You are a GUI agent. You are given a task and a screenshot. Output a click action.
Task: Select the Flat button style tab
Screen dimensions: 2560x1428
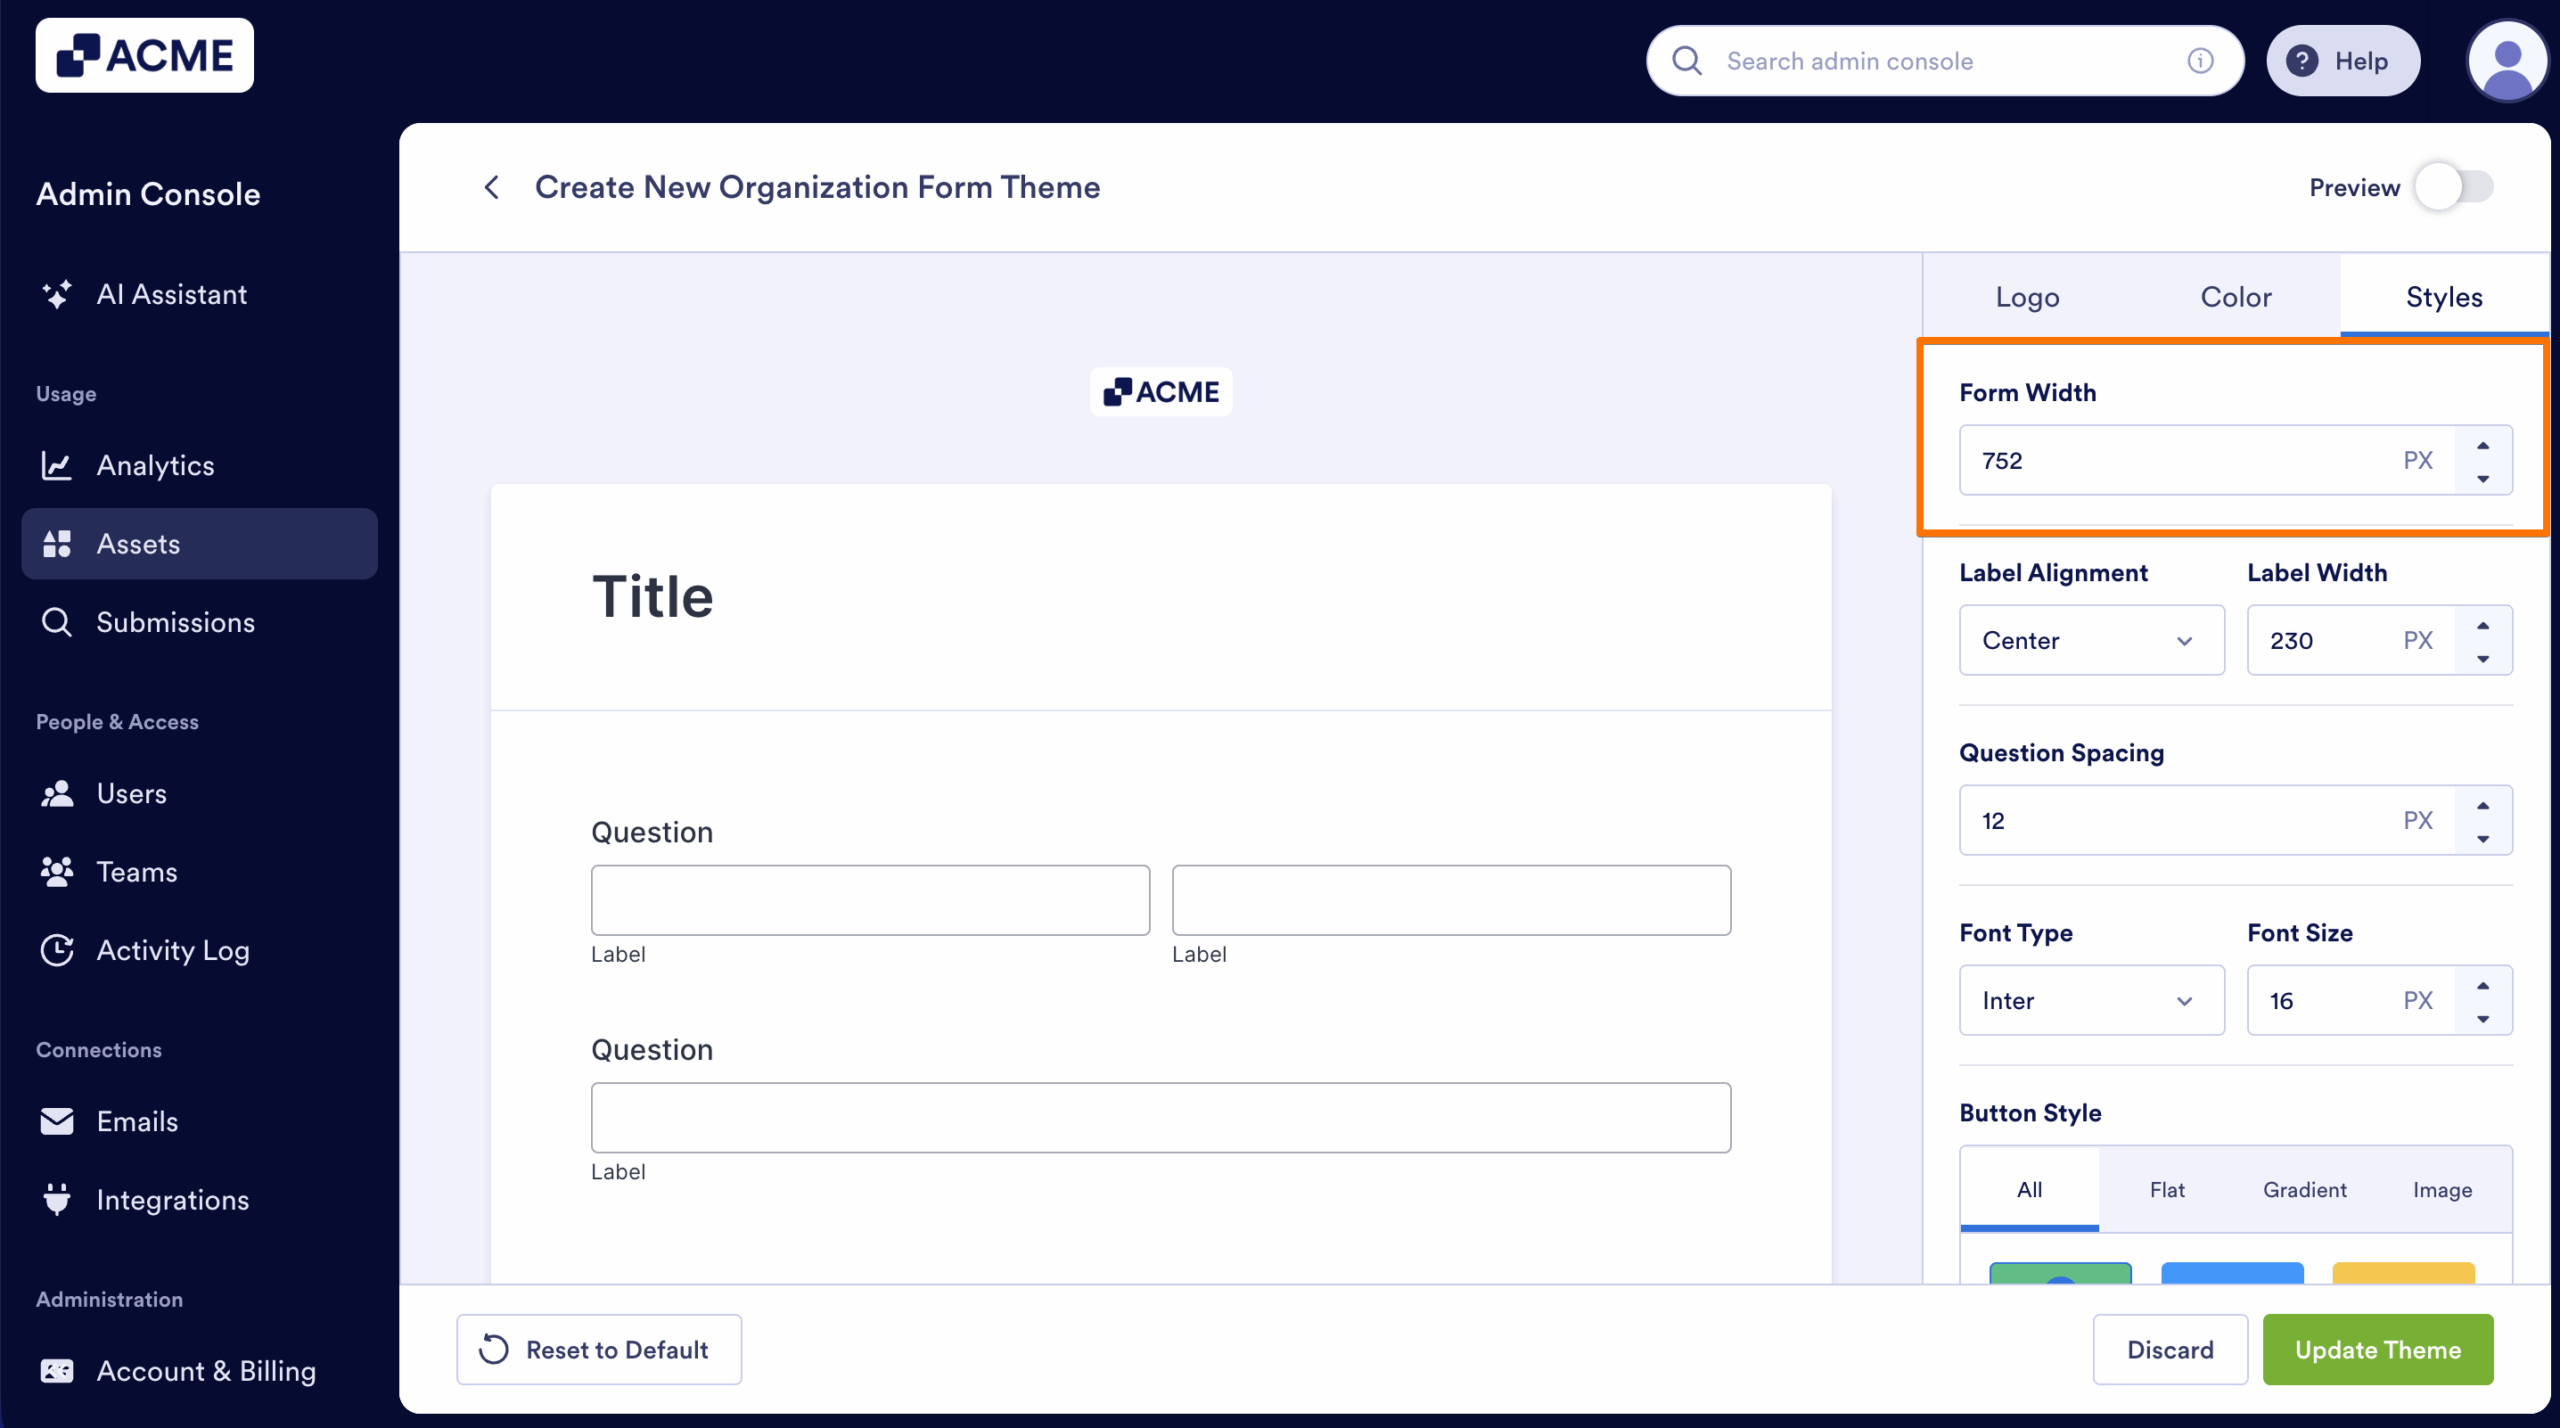[x=2167, y=1189]
